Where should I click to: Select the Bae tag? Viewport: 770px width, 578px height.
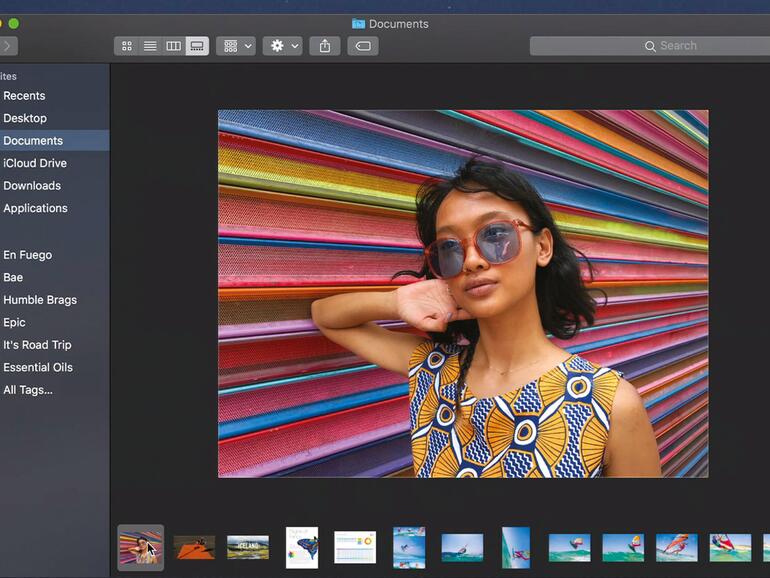pyautogui.click(x=55, y=277)
